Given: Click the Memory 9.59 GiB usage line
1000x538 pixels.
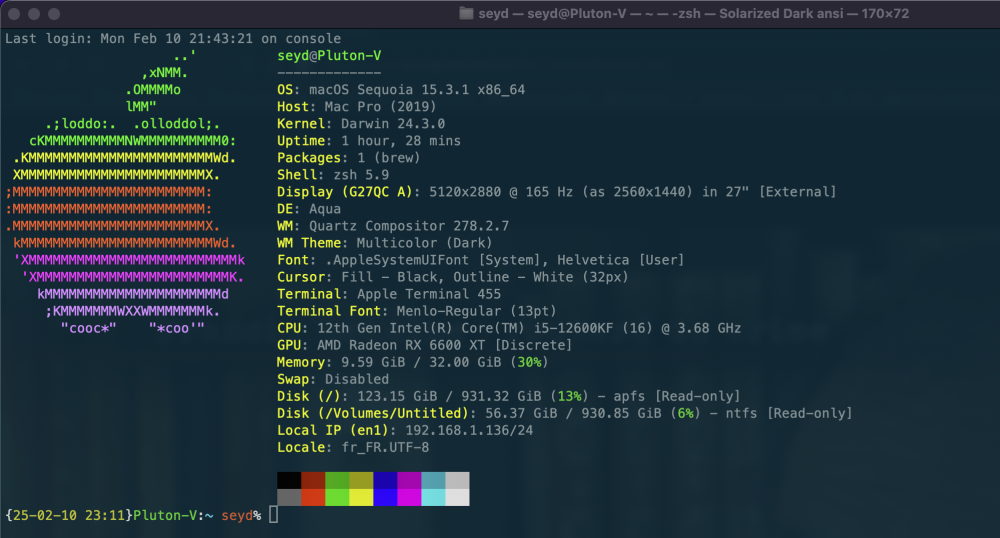Looking at the screenshot, I should pos(413,362).
